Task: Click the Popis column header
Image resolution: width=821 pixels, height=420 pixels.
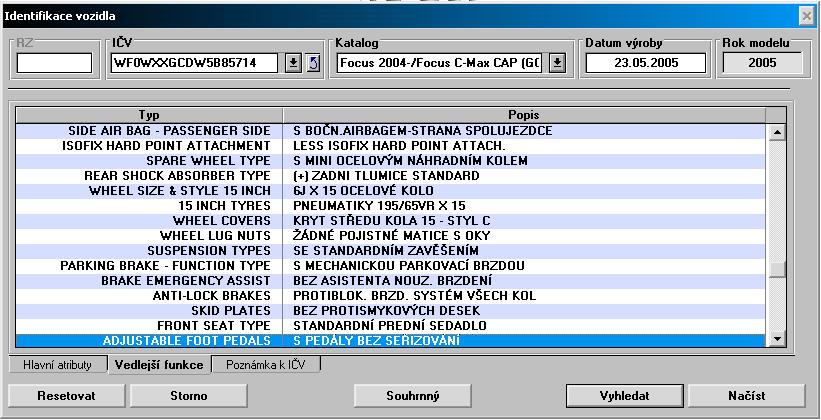Action: pyautogui.click(x=524, y=114)
